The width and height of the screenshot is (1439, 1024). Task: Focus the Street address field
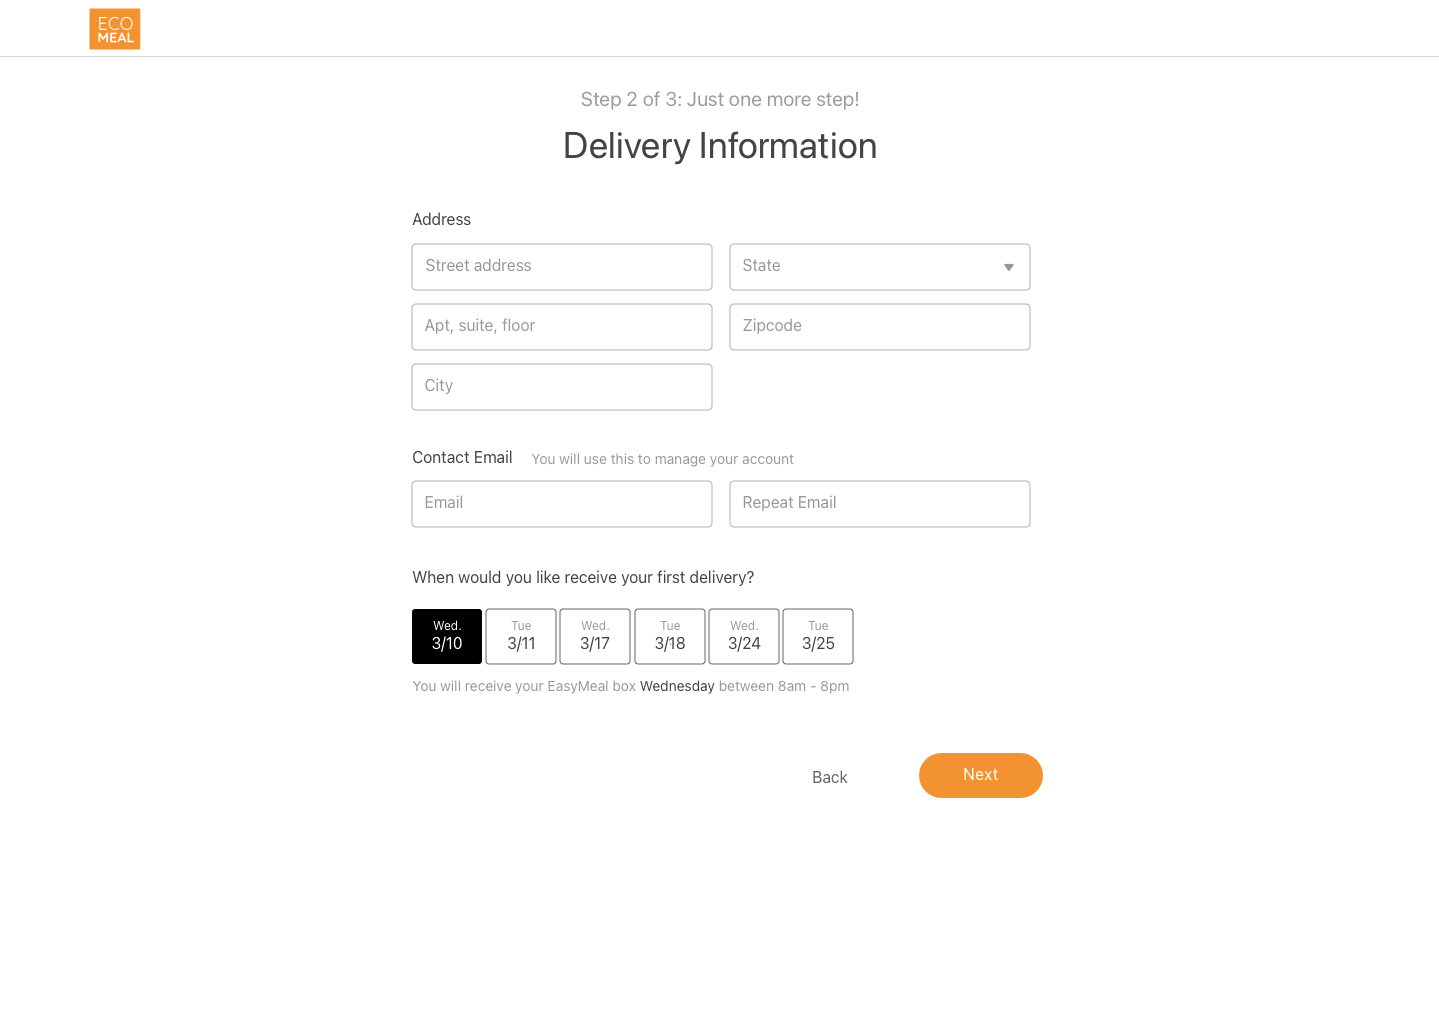(562, 267)
